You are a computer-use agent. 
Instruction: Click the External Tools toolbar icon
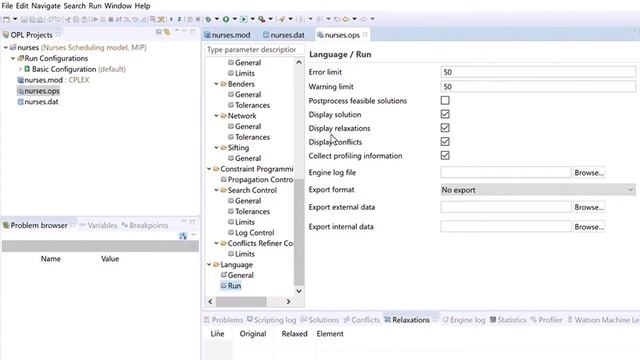[262, 19]
